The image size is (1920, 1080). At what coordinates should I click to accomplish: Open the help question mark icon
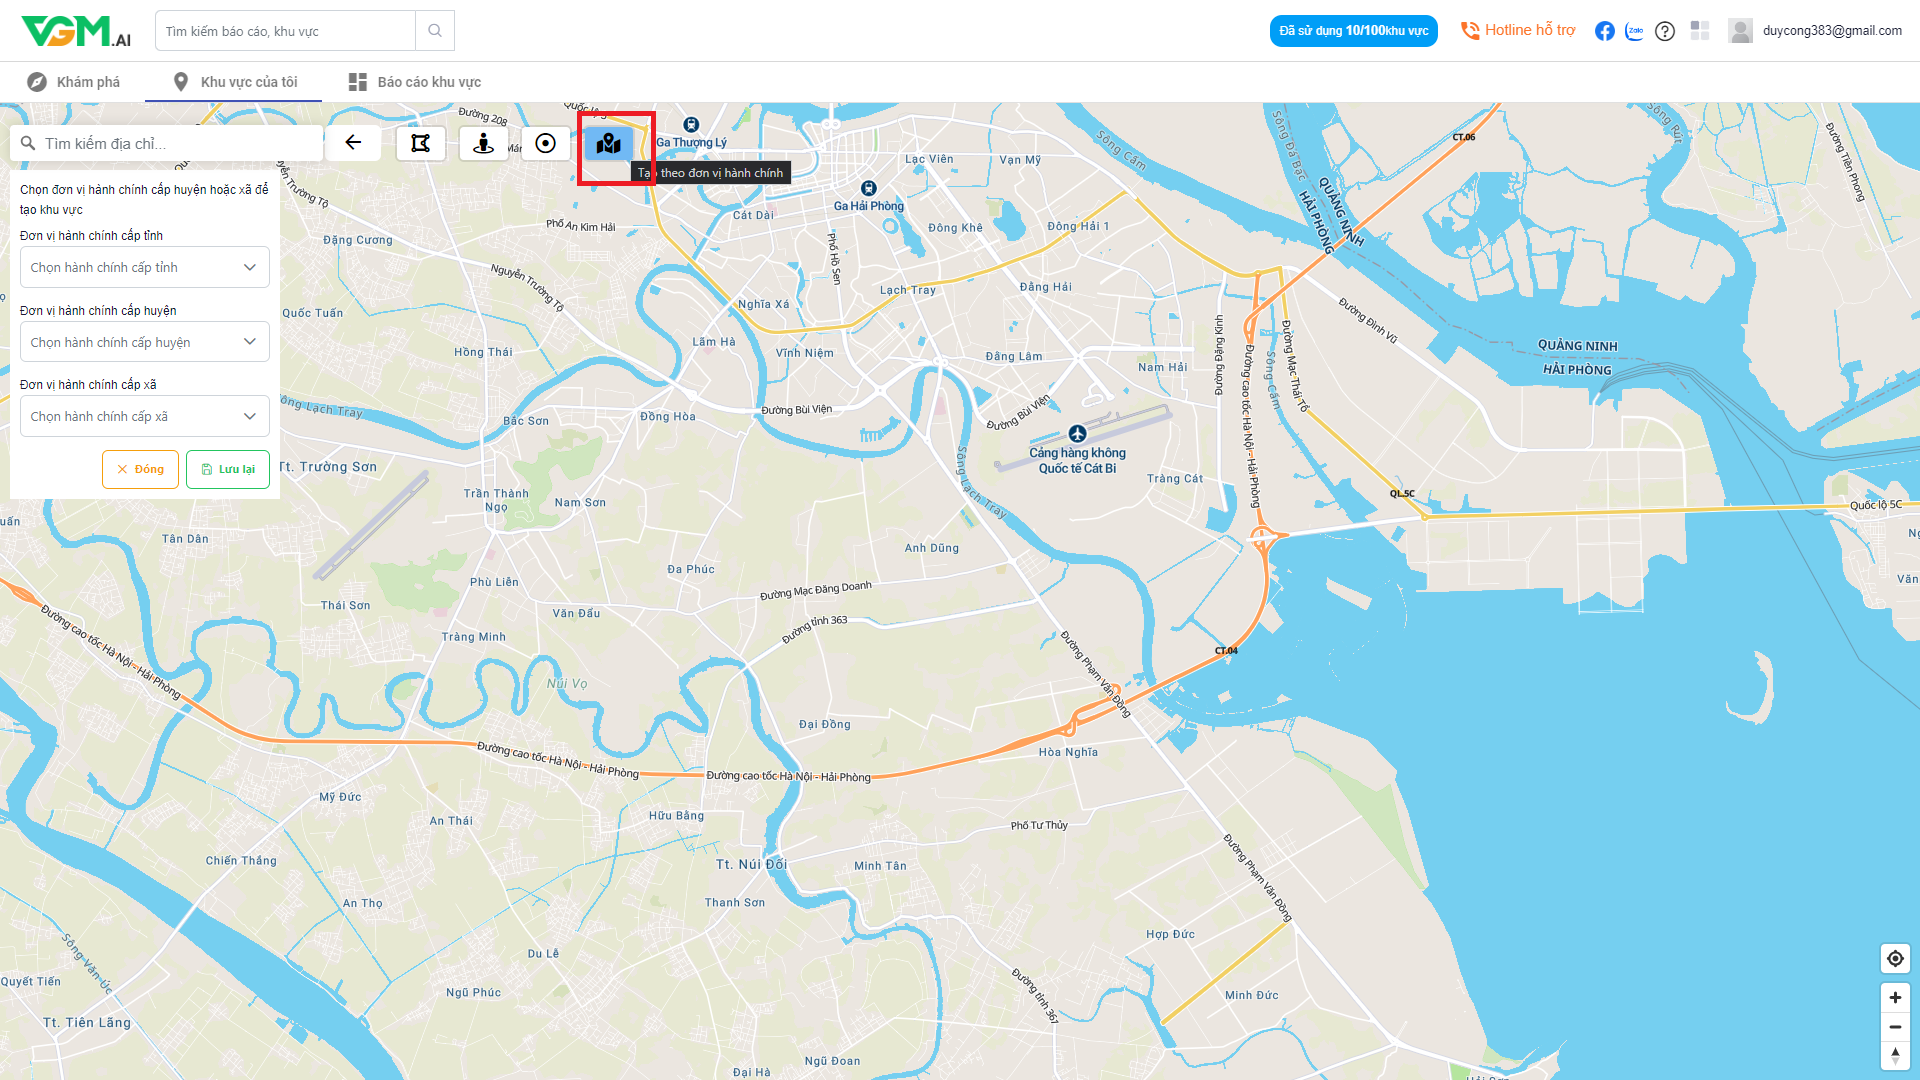pos(1665,31)
